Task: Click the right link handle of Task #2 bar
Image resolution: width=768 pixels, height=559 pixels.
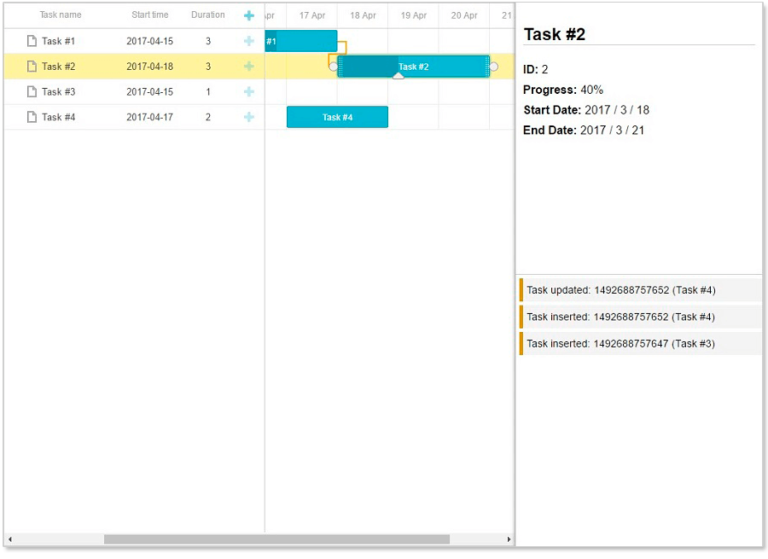Action: (x=494, y=66)
